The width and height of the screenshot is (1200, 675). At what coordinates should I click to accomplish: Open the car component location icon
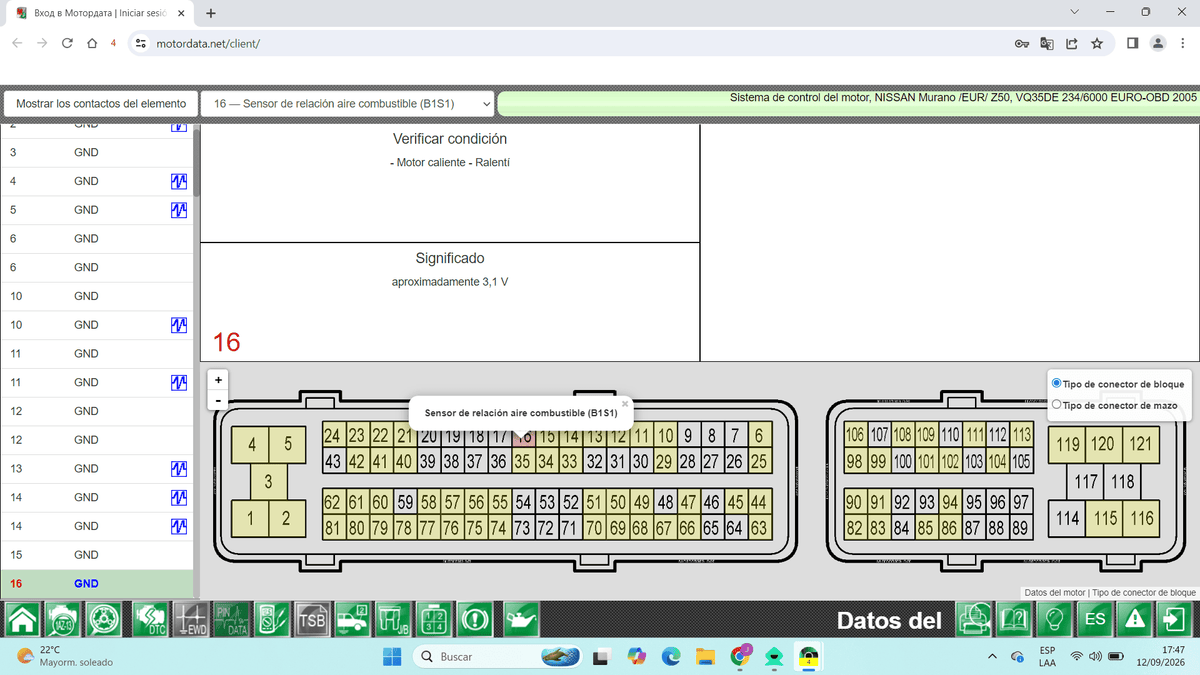pos(352,620)
